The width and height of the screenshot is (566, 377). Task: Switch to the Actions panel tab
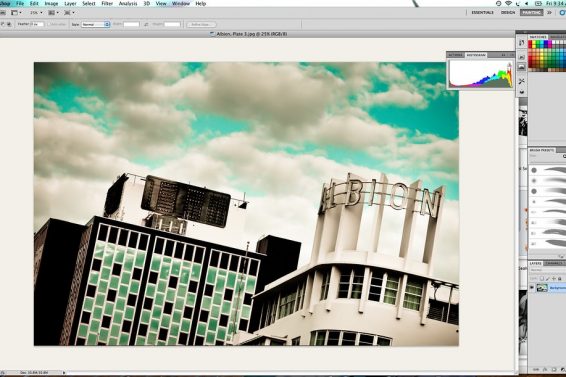pos(456,55)
